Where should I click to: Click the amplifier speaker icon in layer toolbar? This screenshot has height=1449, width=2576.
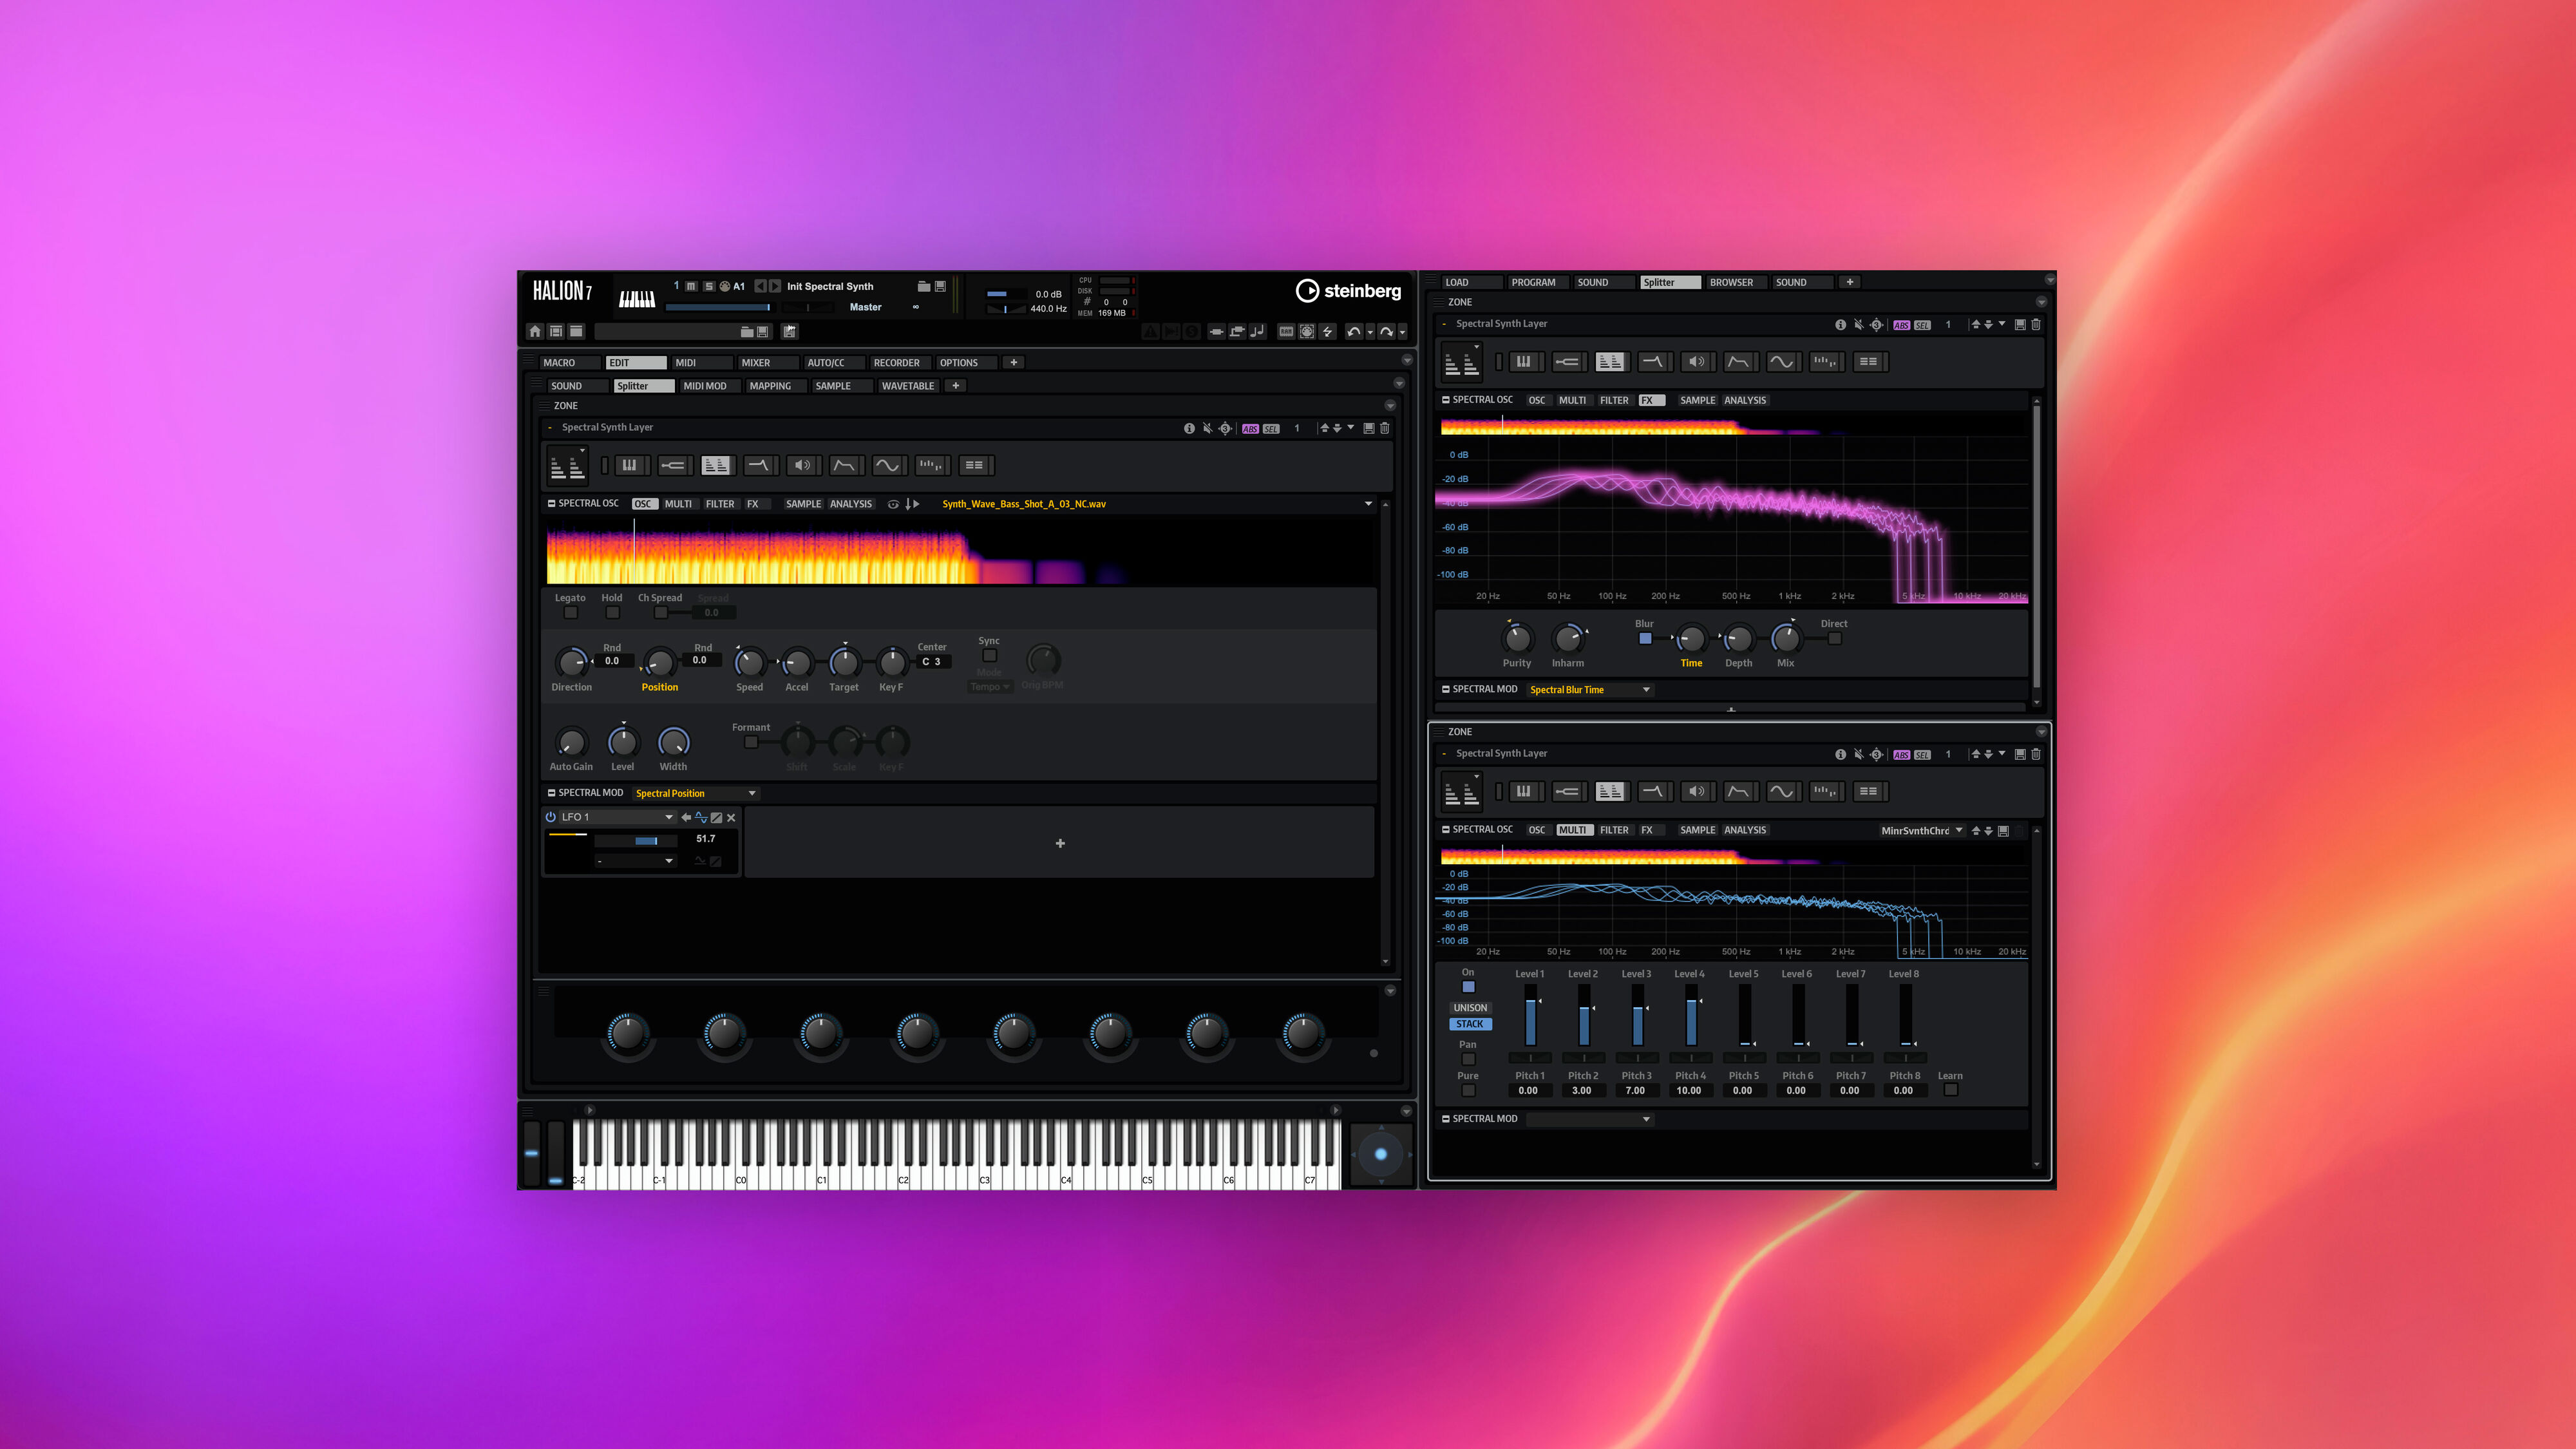(x=803, y=465)
